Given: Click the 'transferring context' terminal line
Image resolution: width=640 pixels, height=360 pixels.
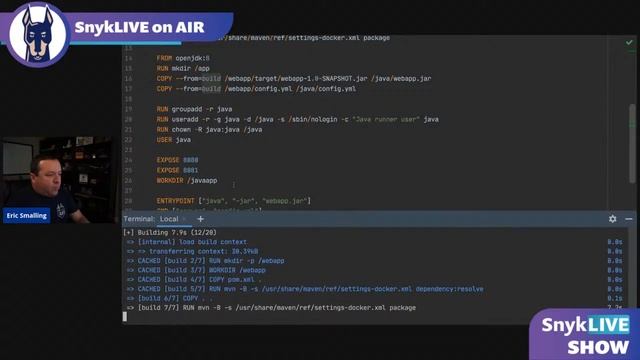Looking at the screenshot, I should (x=192, y=251).
